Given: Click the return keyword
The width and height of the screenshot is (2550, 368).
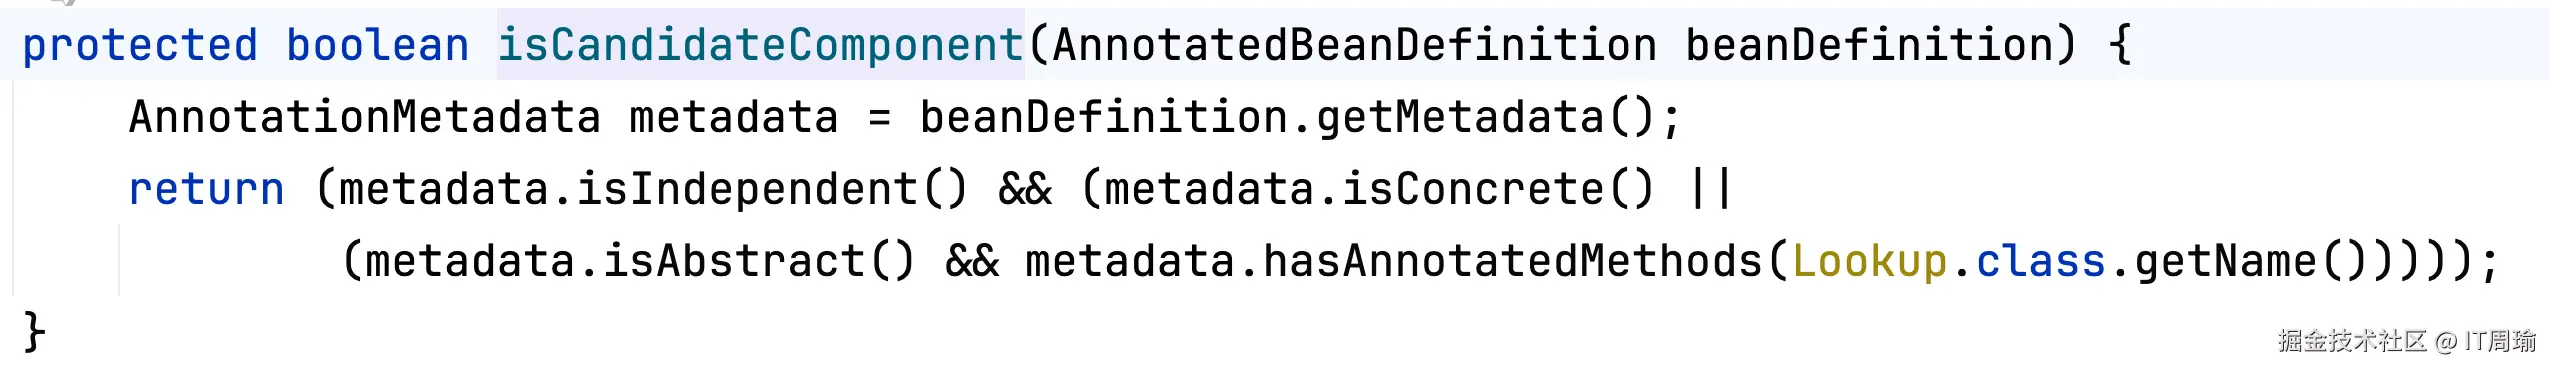Looking at the screenshot, I should click(x=206, y=190).
